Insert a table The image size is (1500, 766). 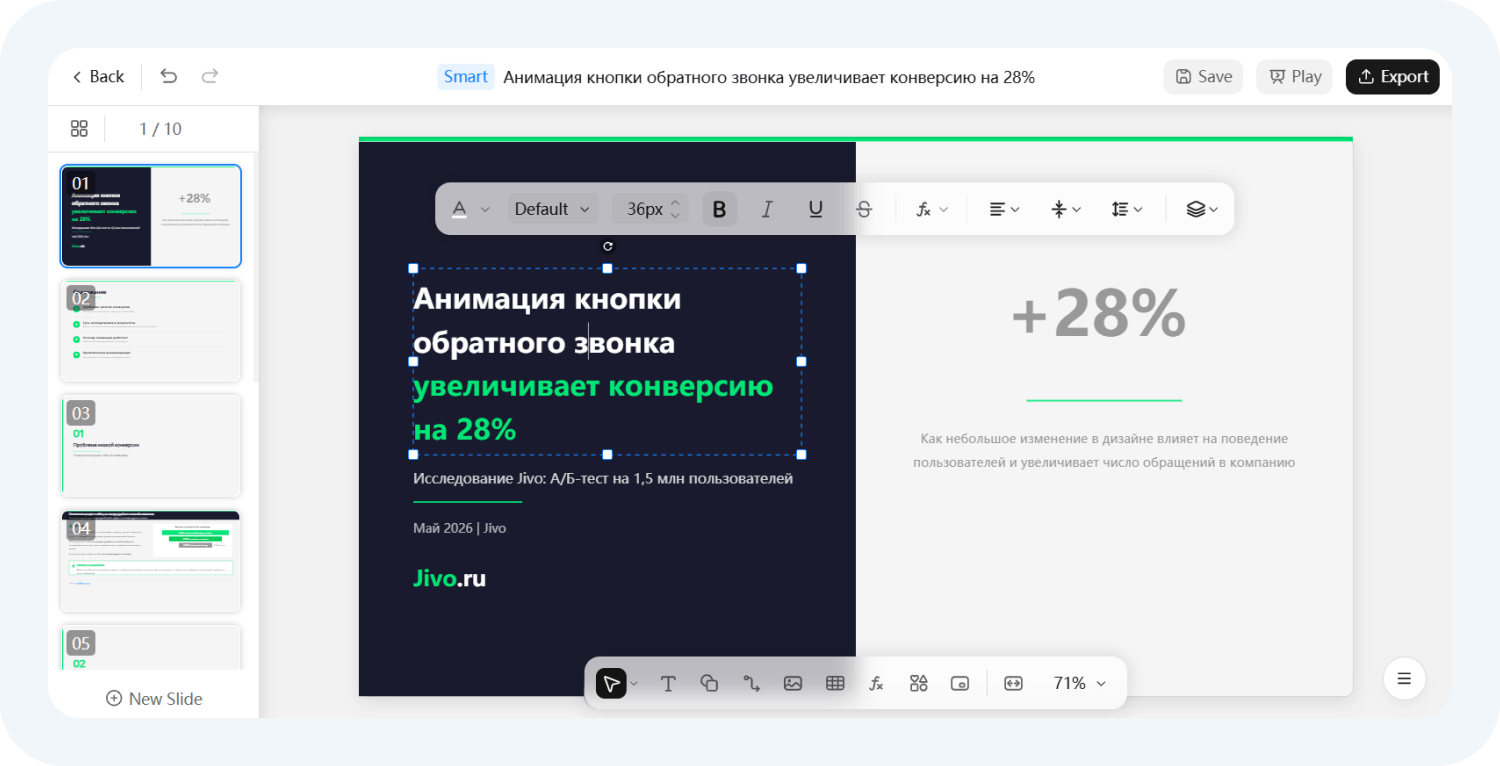click(835, 683)
